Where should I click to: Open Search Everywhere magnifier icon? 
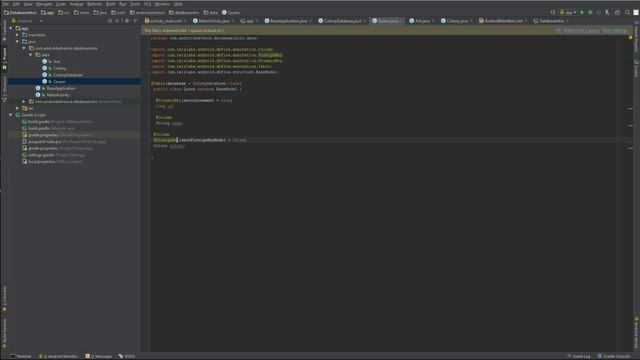click(x=627, y=13)
